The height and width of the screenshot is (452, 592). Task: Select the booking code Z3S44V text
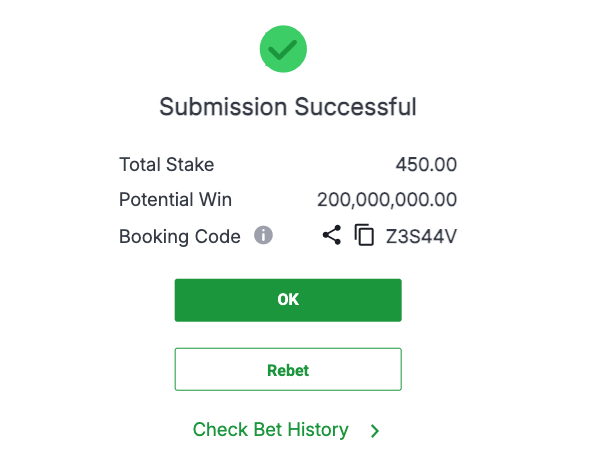coord(421,237)
